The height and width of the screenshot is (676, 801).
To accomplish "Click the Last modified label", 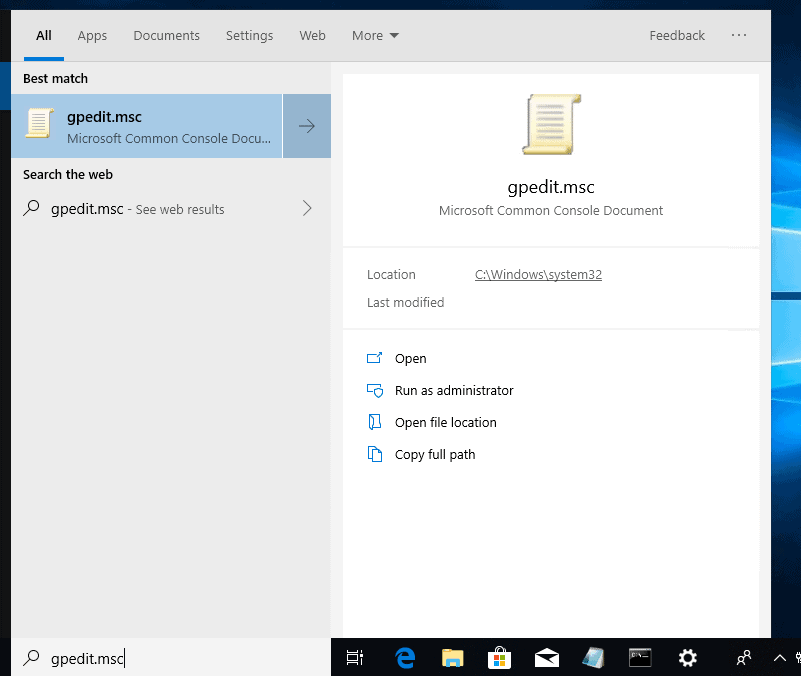I will coord(406,302).
